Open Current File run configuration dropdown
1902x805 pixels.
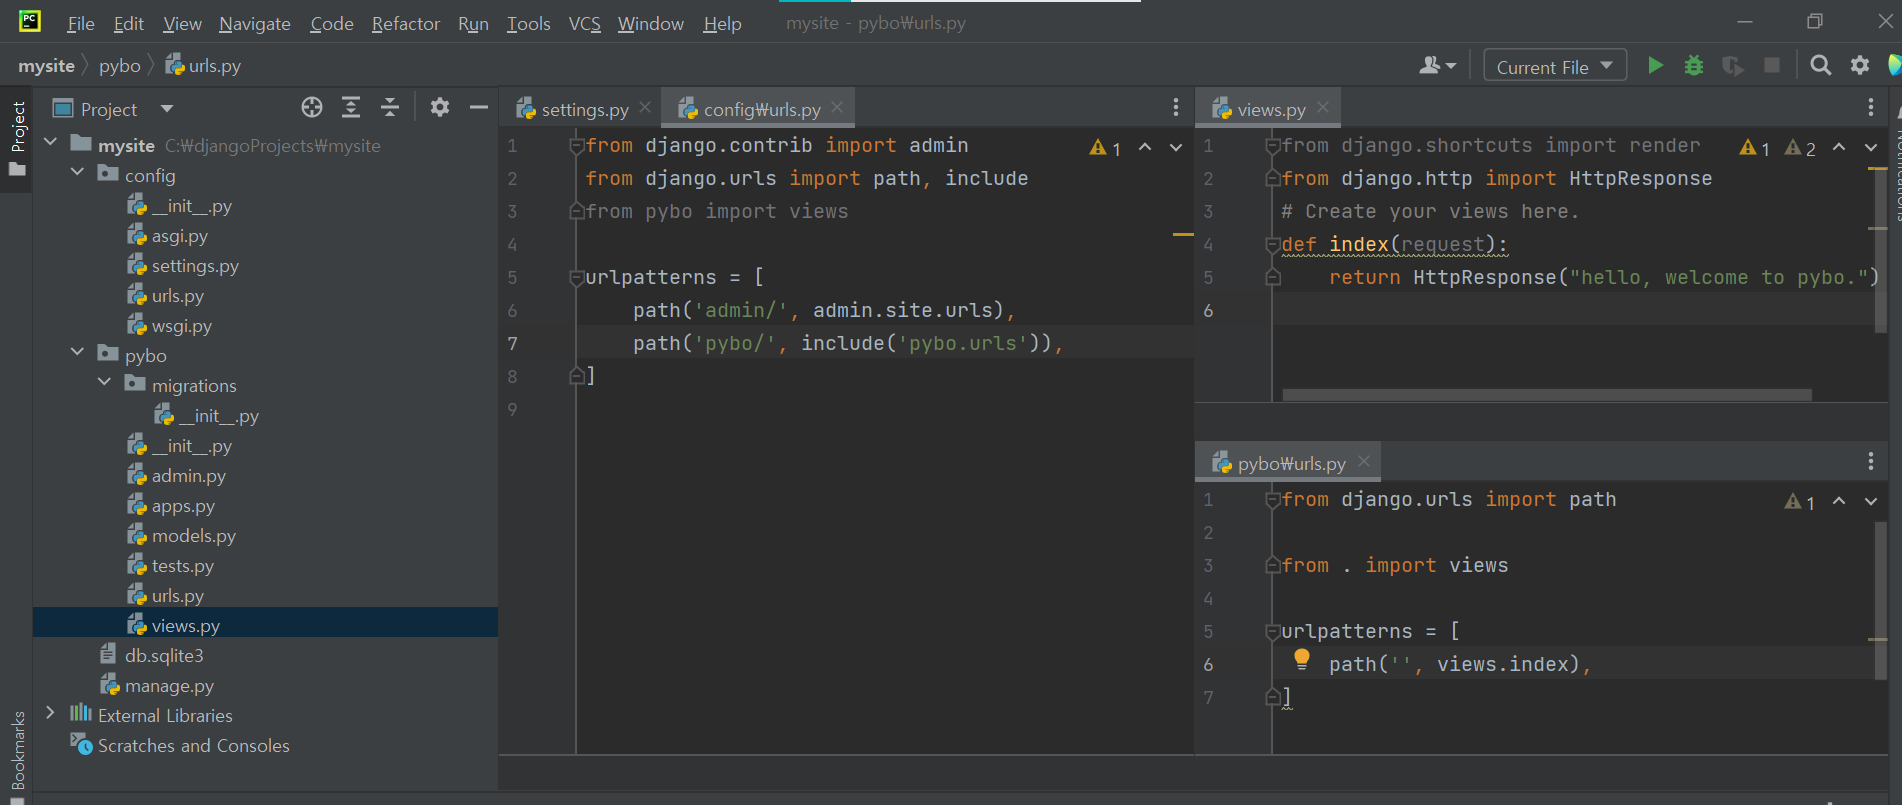(1555, 66)
